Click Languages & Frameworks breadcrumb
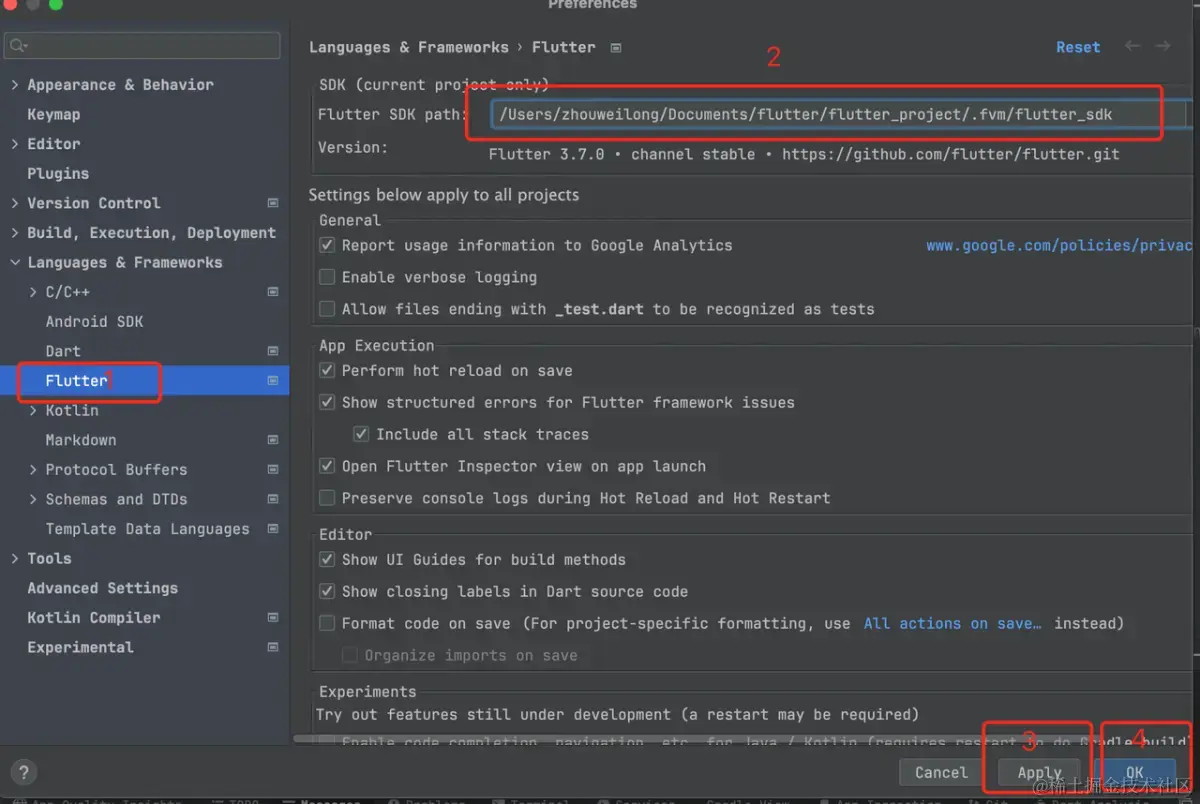Viewport: 1200px width, 804px height. point(408,47)
